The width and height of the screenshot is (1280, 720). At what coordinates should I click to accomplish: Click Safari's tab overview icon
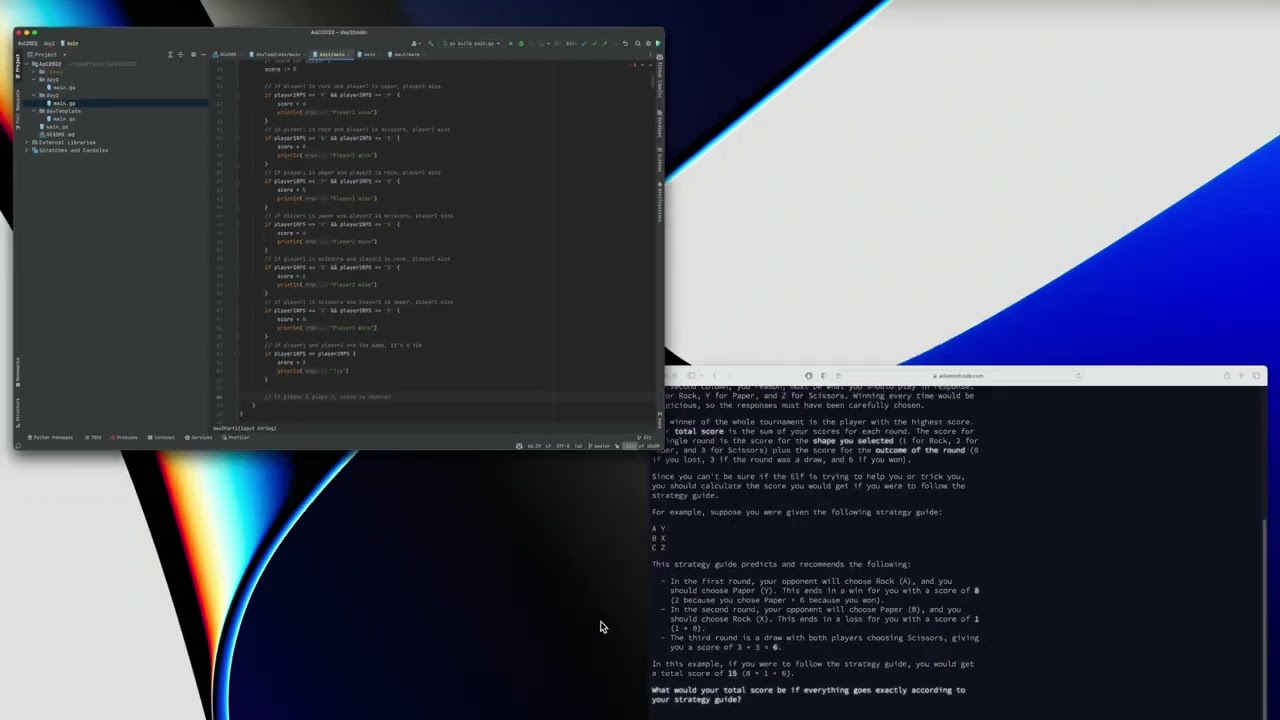coord(1256,376)
